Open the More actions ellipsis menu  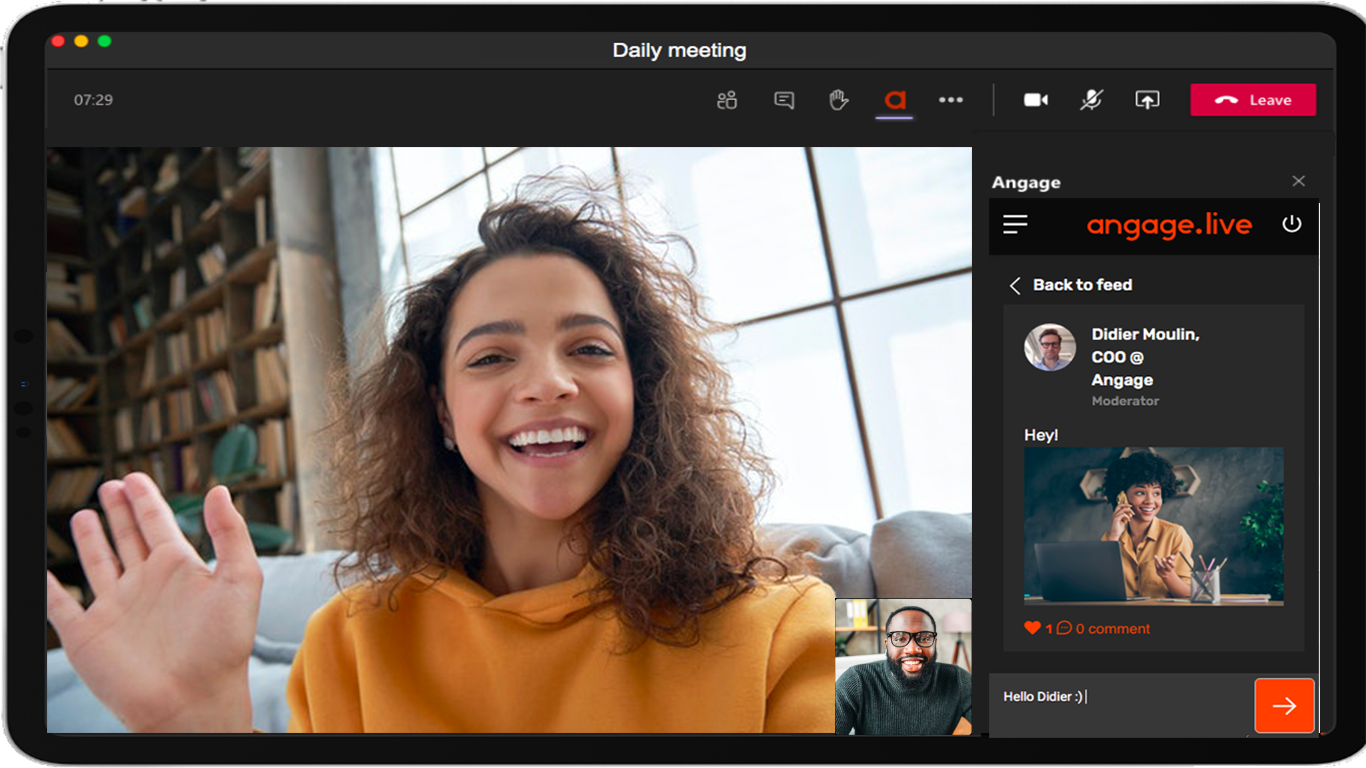pyautogui.click(x=951, y=100)
